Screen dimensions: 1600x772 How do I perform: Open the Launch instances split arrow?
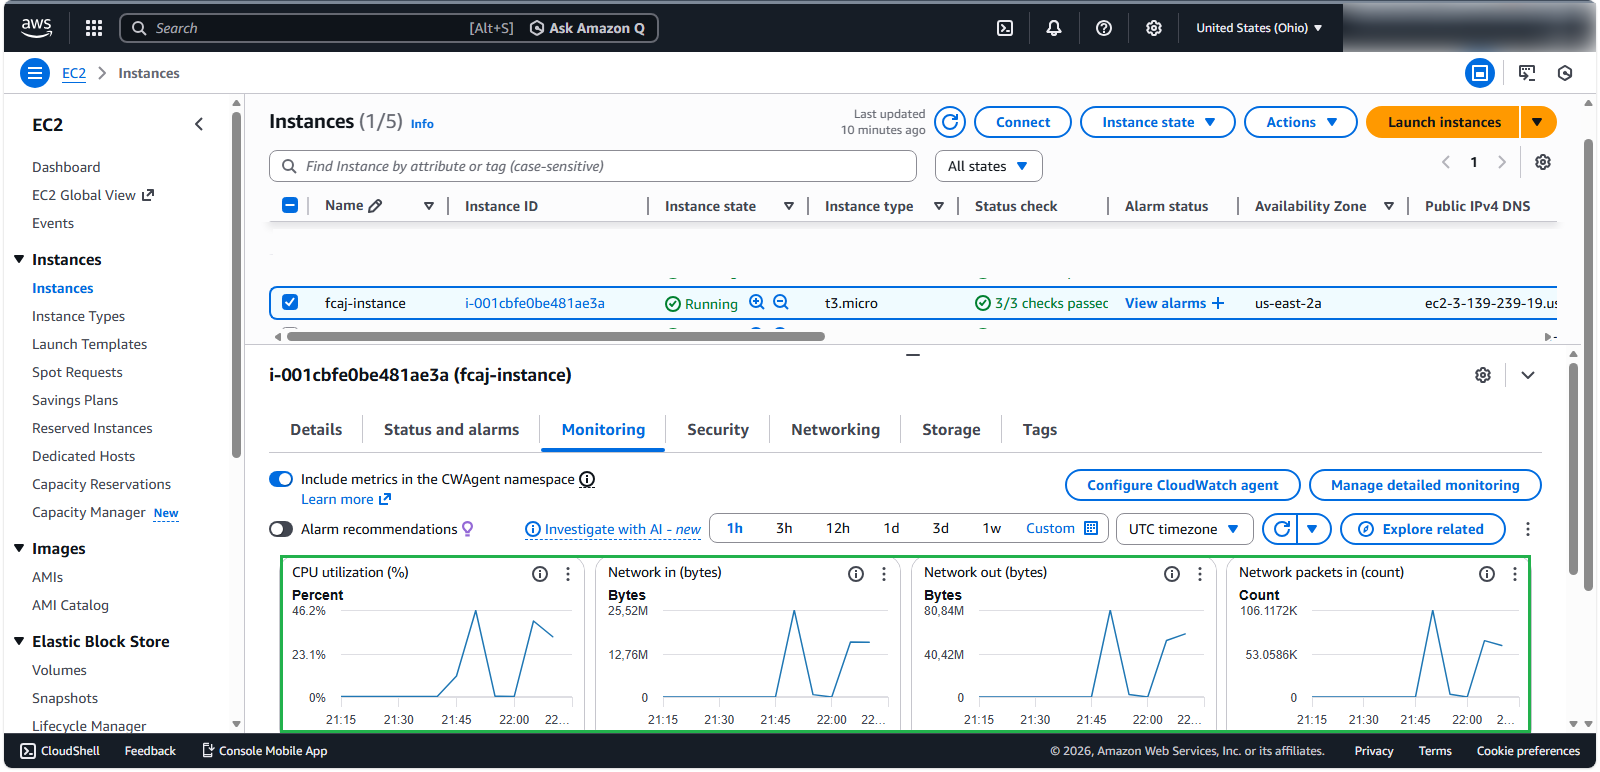pos(1538,122)
